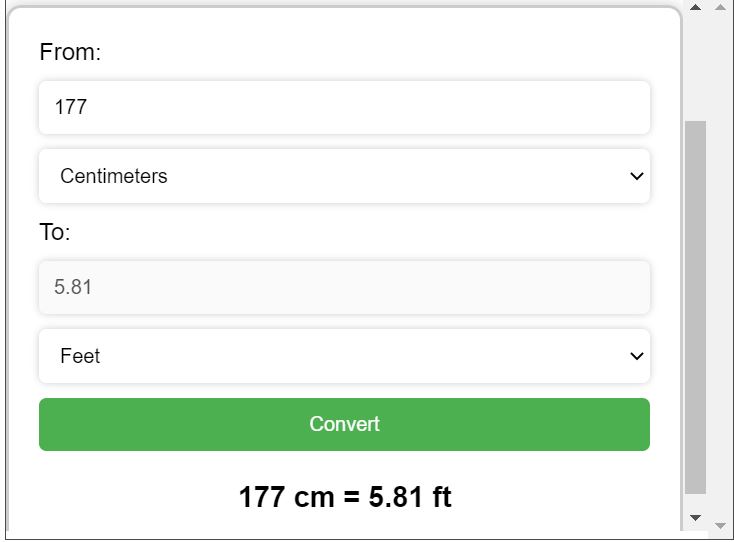This screenshot has width=734, height=542.
Task: Click the "Feet" text in the unit selector
Action: click(80, 357)
